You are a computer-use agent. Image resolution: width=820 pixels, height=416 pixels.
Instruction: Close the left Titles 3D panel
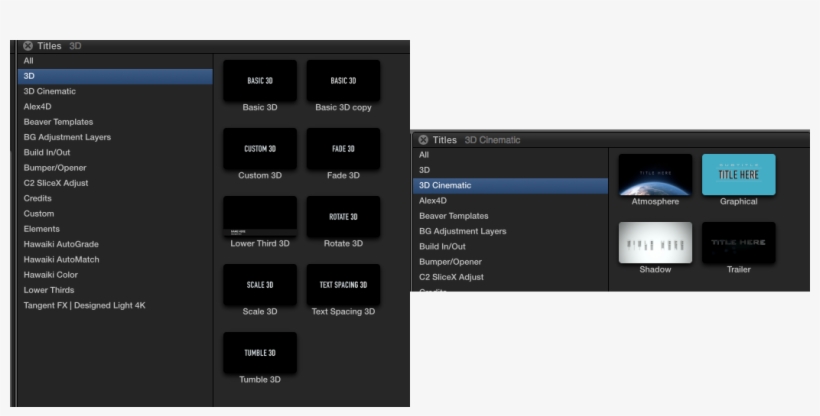(28, 46)
